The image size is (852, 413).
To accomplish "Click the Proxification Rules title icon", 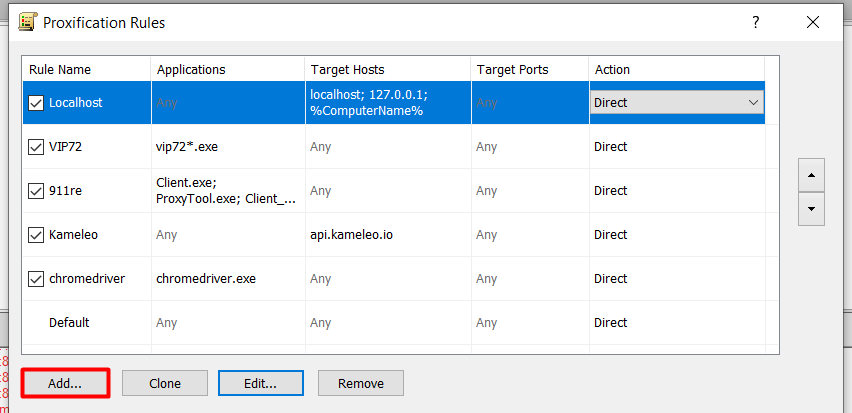I will pos(29,22).
